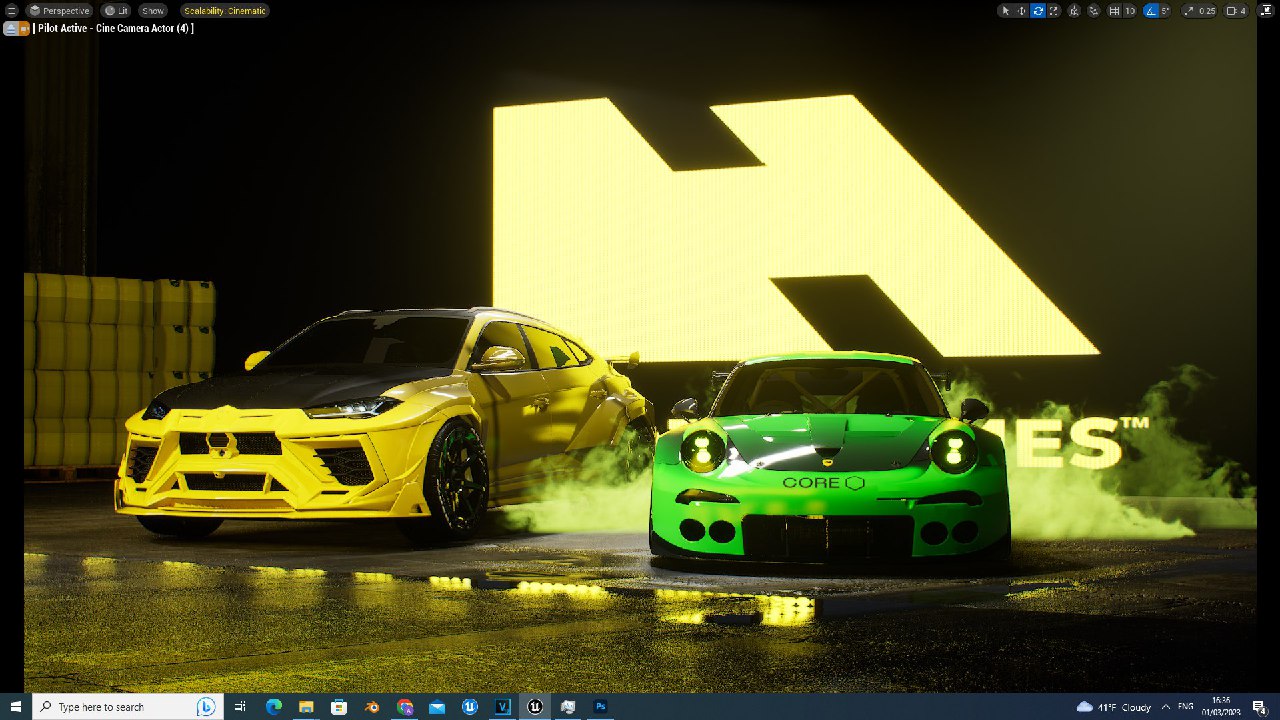Toggle rotation angle snapping icon
Viewport: 1280px width, 720px height.
pyautogui.click(x=1150, y=11)
